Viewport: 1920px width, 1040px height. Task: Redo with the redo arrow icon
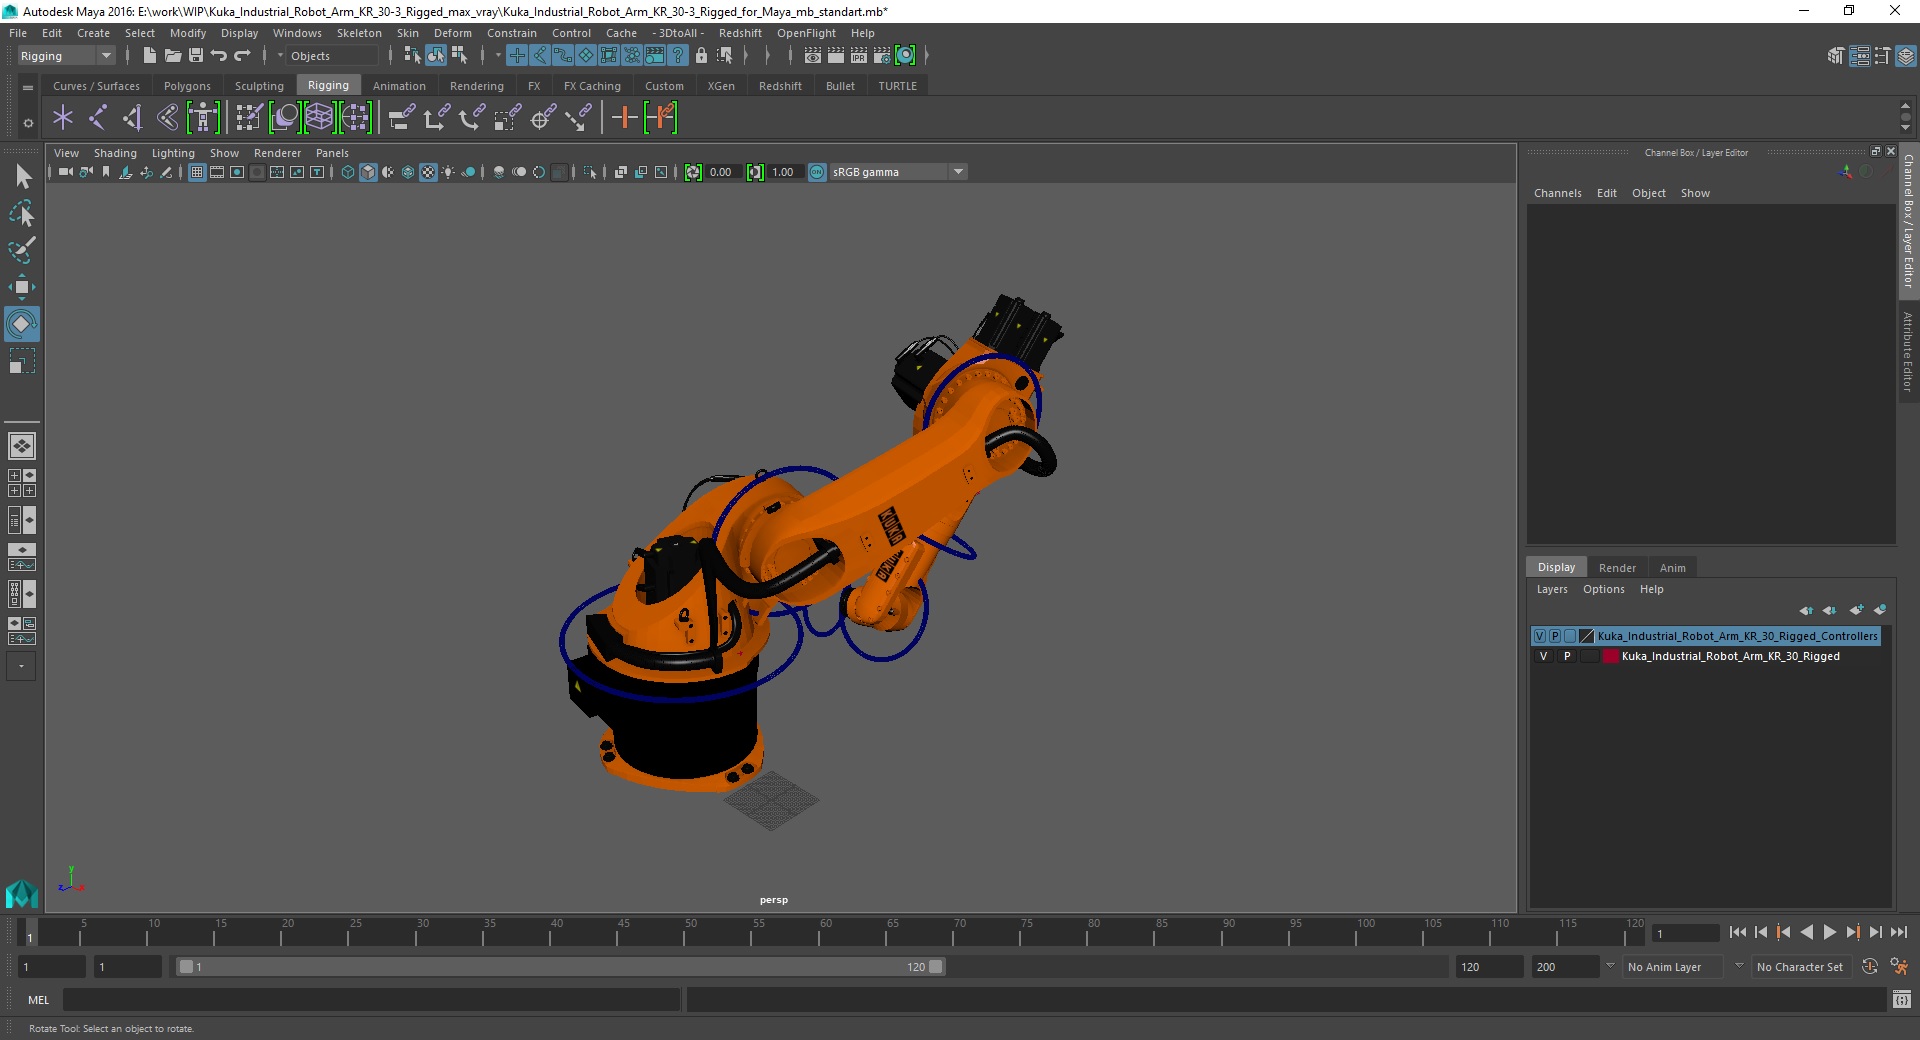[242, 56]
